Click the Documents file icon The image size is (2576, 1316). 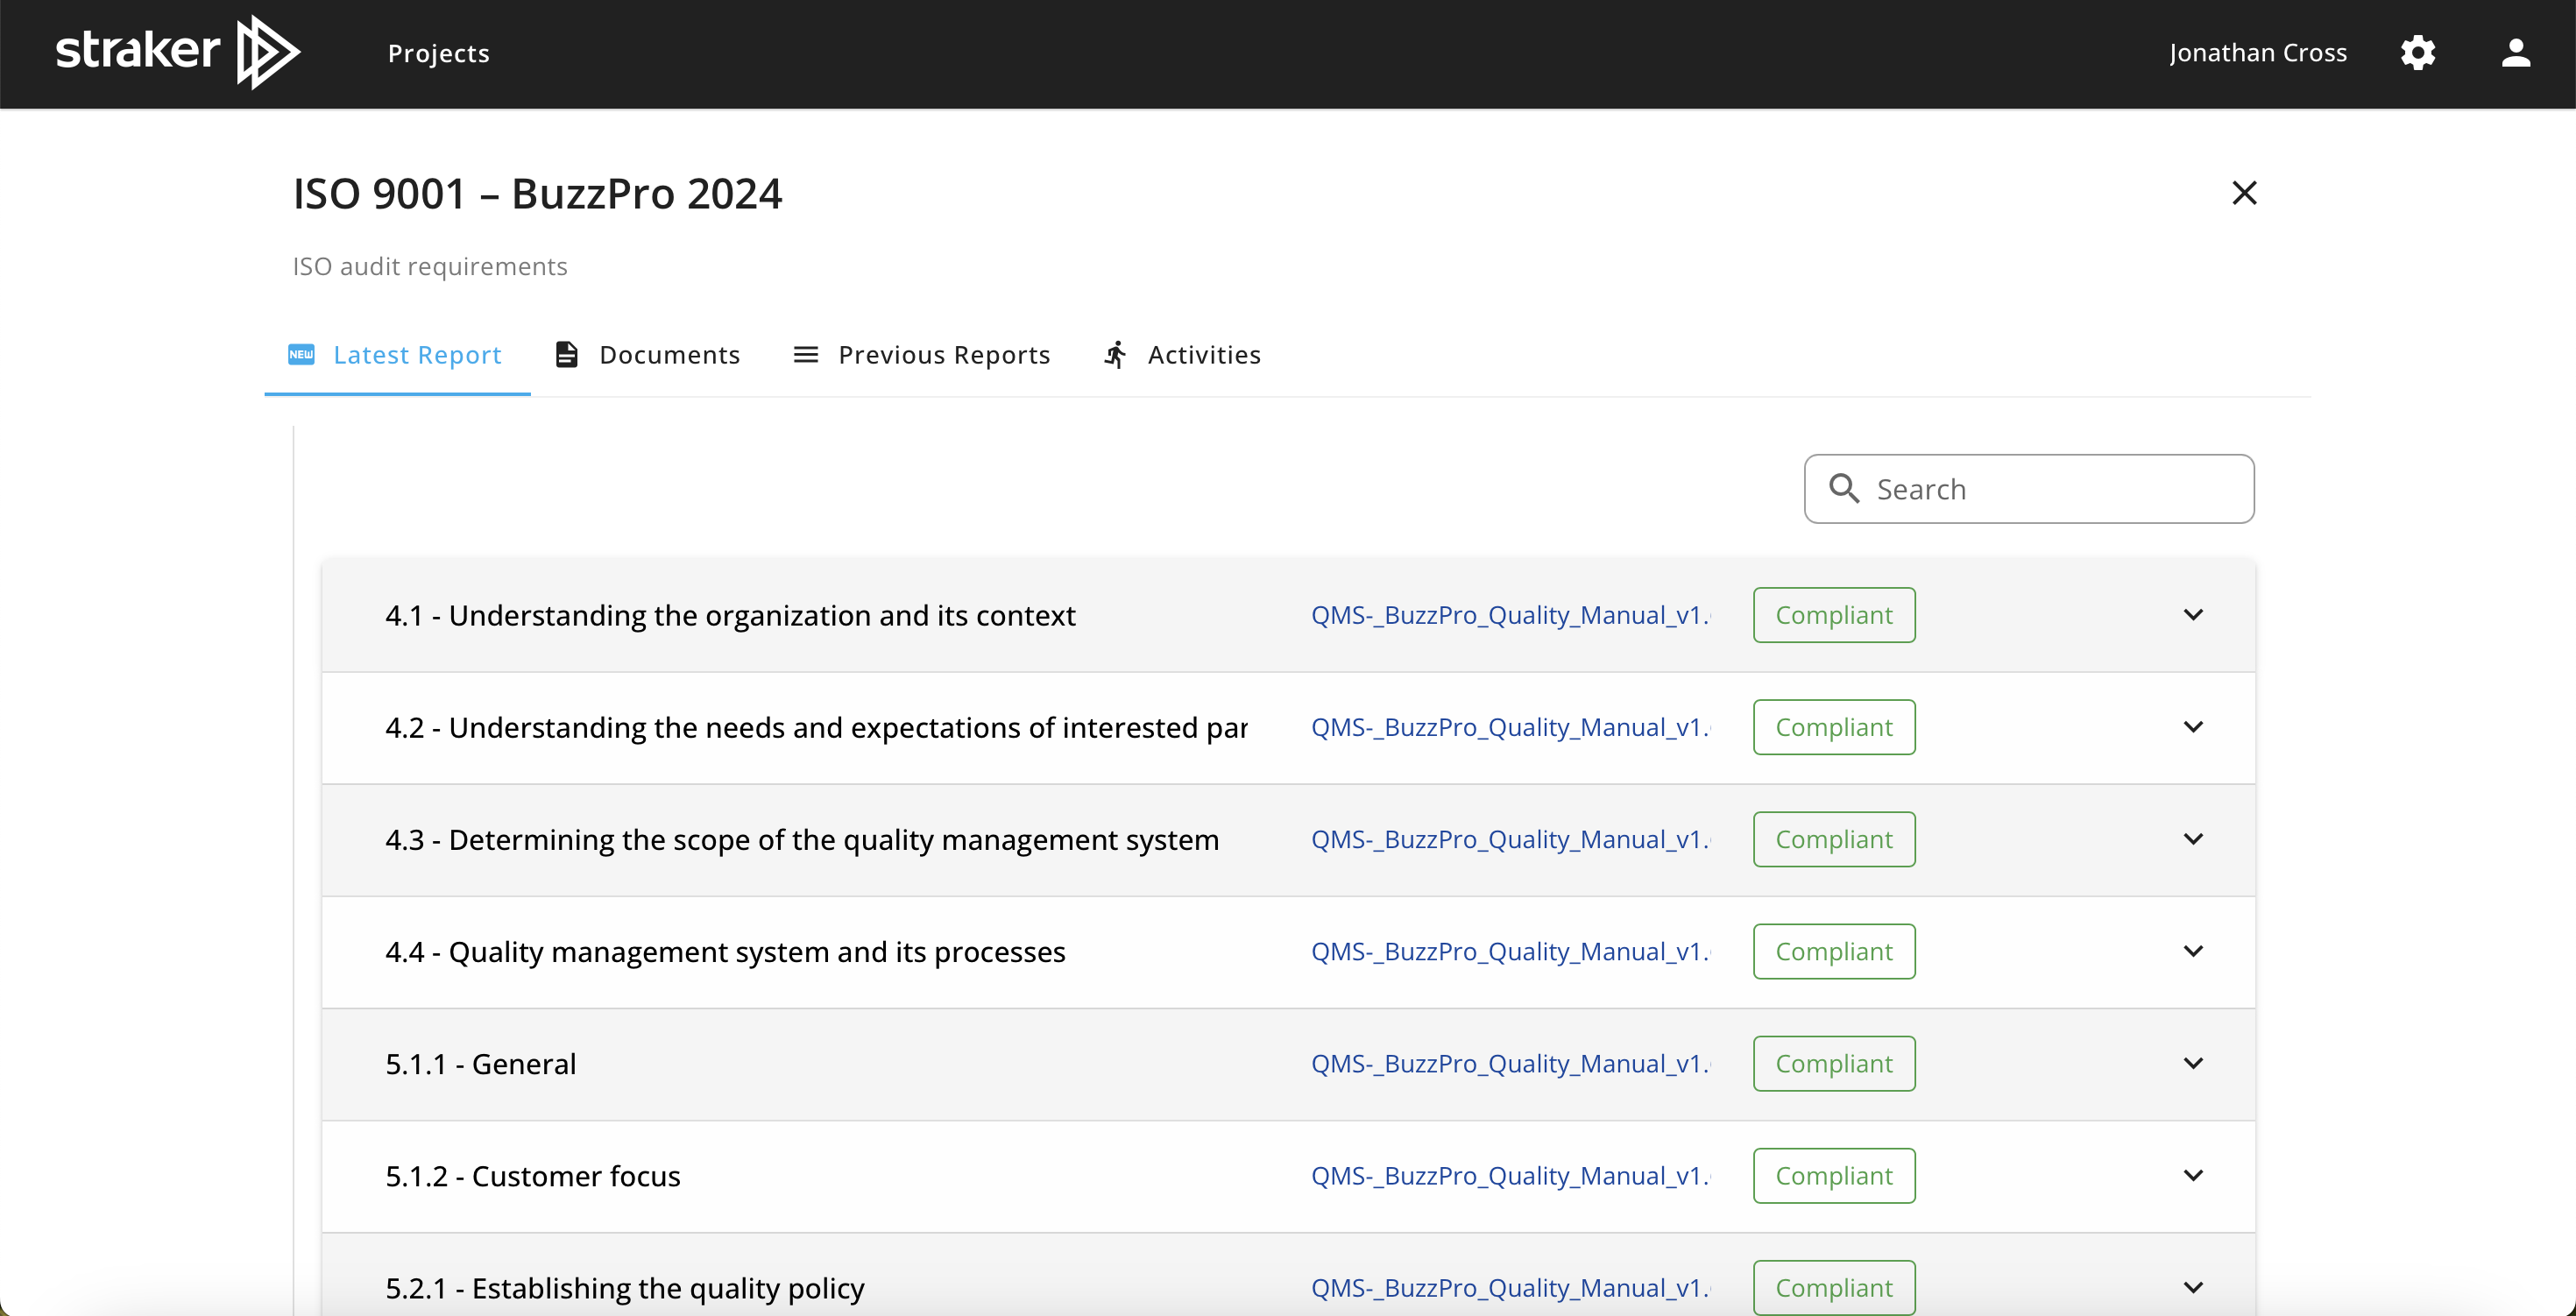coord(567,355)
